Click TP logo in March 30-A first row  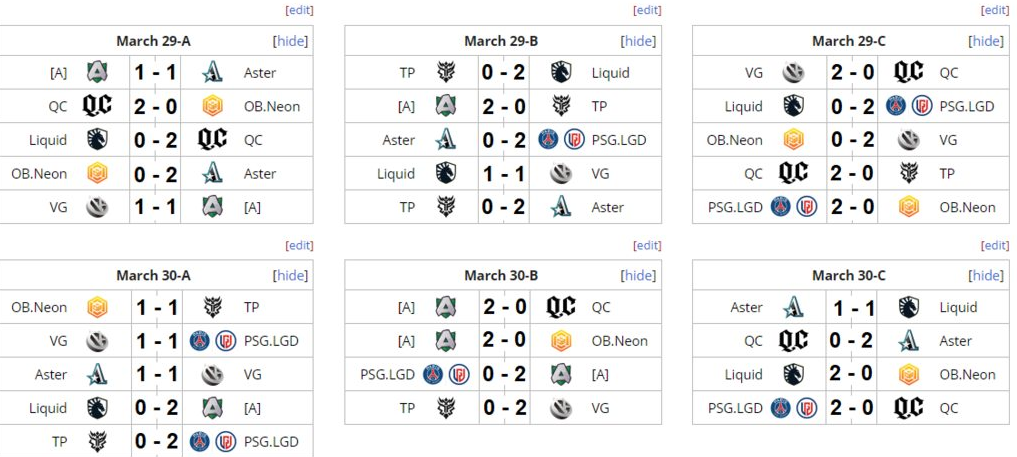point(212,307)
